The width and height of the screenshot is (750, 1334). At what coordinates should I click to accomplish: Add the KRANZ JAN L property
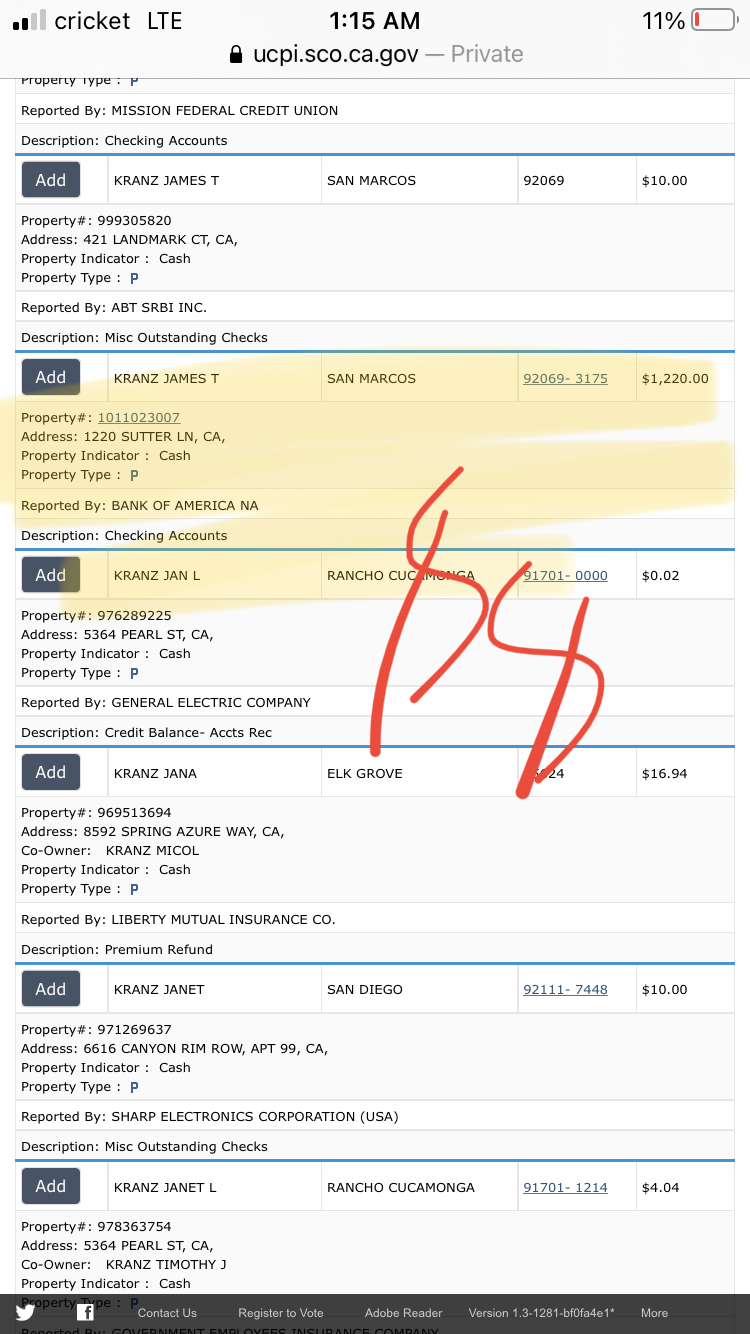click(51, 575)
